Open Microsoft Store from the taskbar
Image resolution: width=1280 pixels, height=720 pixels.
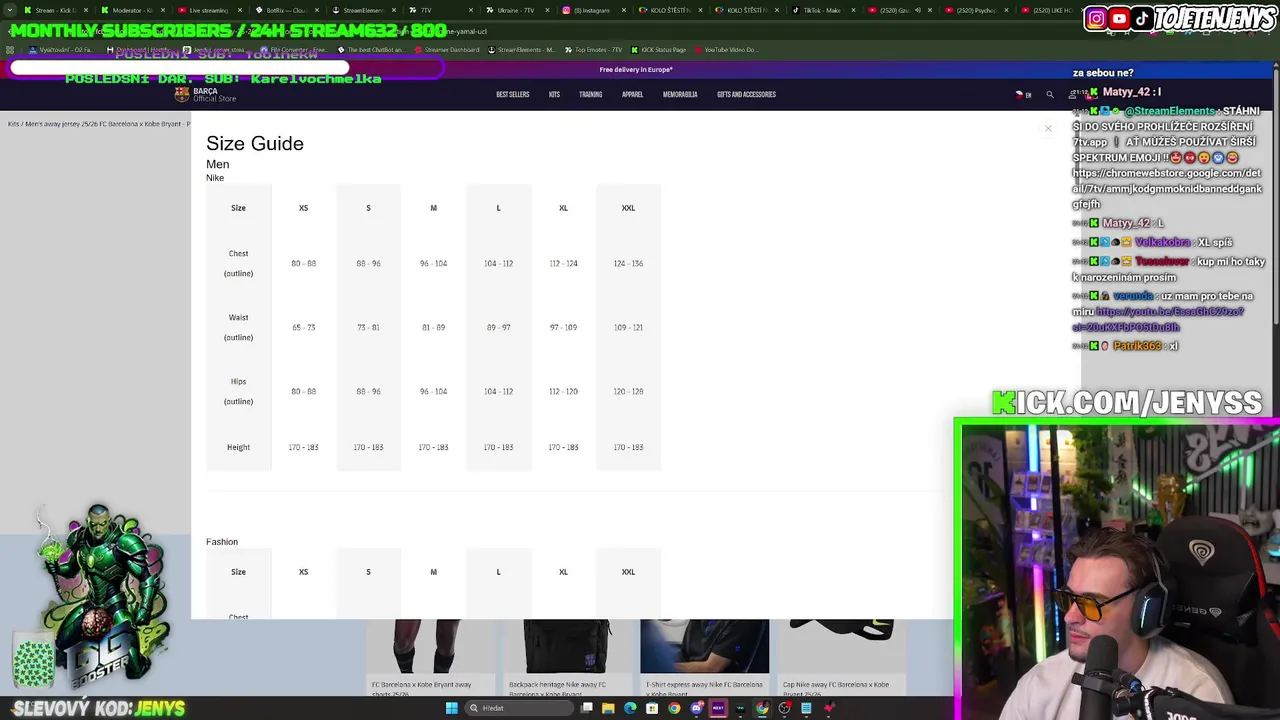(x=652, y=708)
